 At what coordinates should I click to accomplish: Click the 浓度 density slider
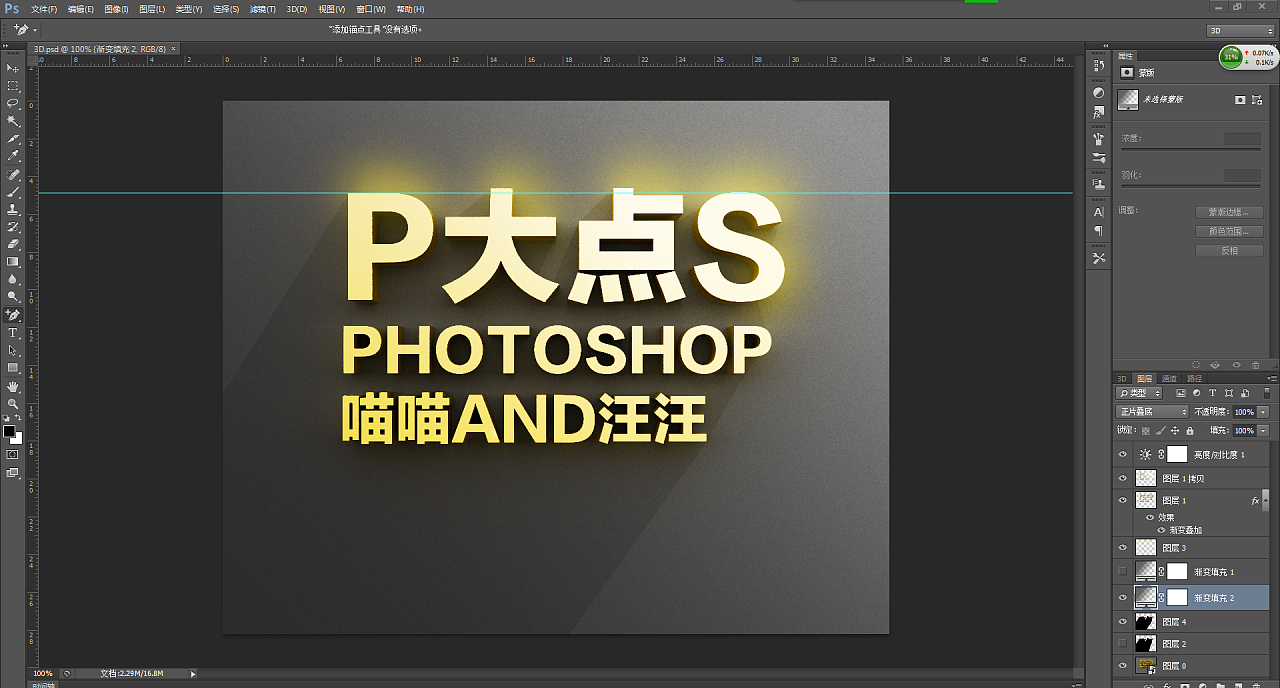pos(1191,149)
